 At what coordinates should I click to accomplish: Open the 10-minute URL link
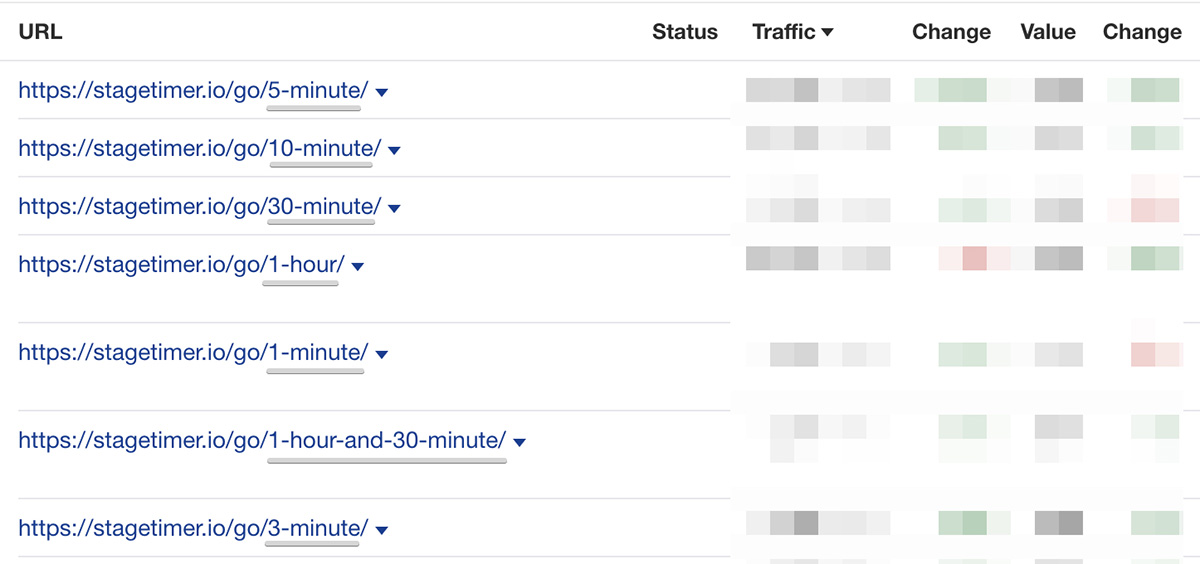coord(200,149)
